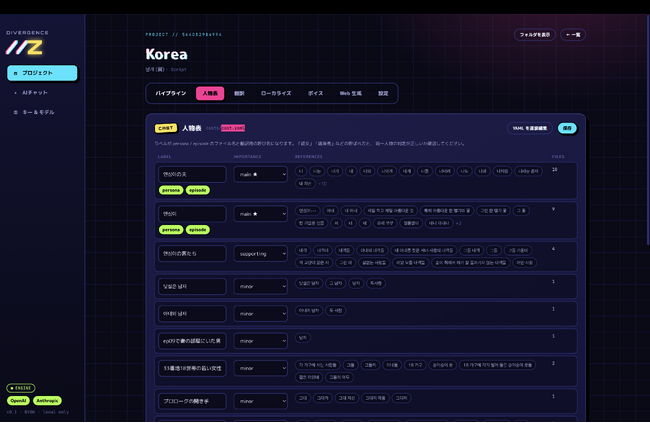650x423 pixels.
Task: Toggle the persona tag in the second cast row
Action: (x=171, y=230)
